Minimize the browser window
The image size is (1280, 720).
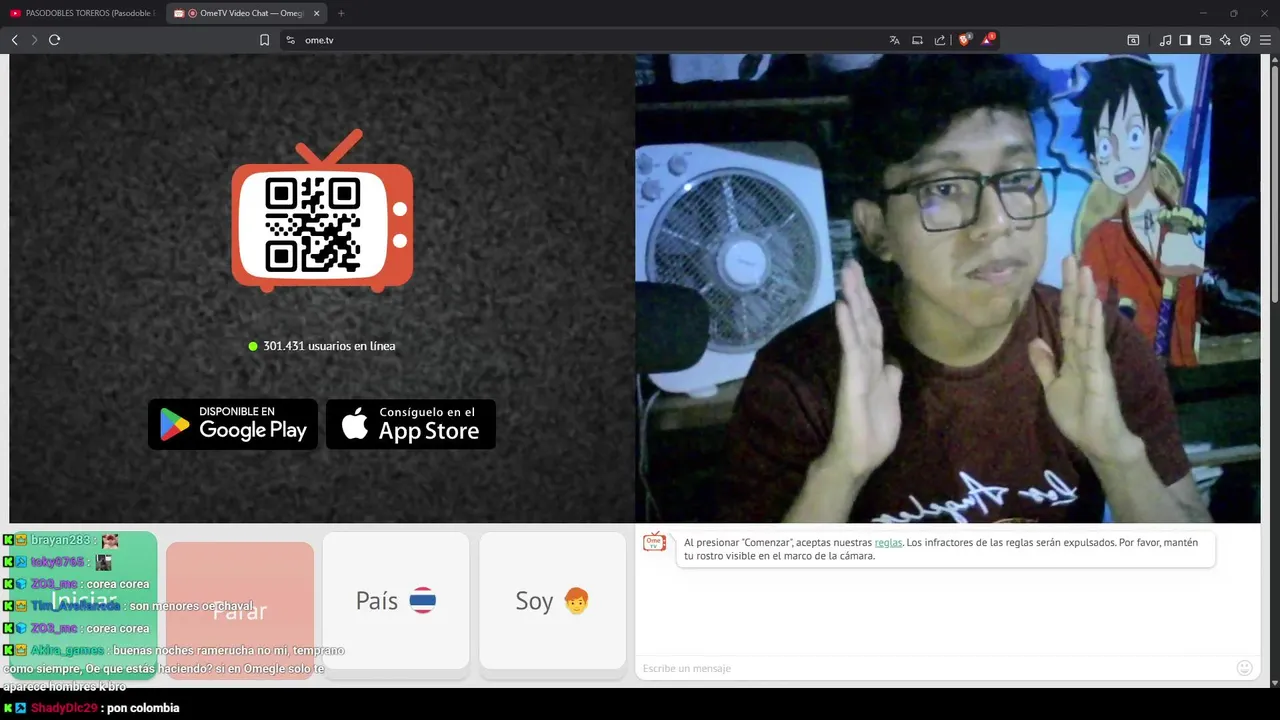point(1204,13)
